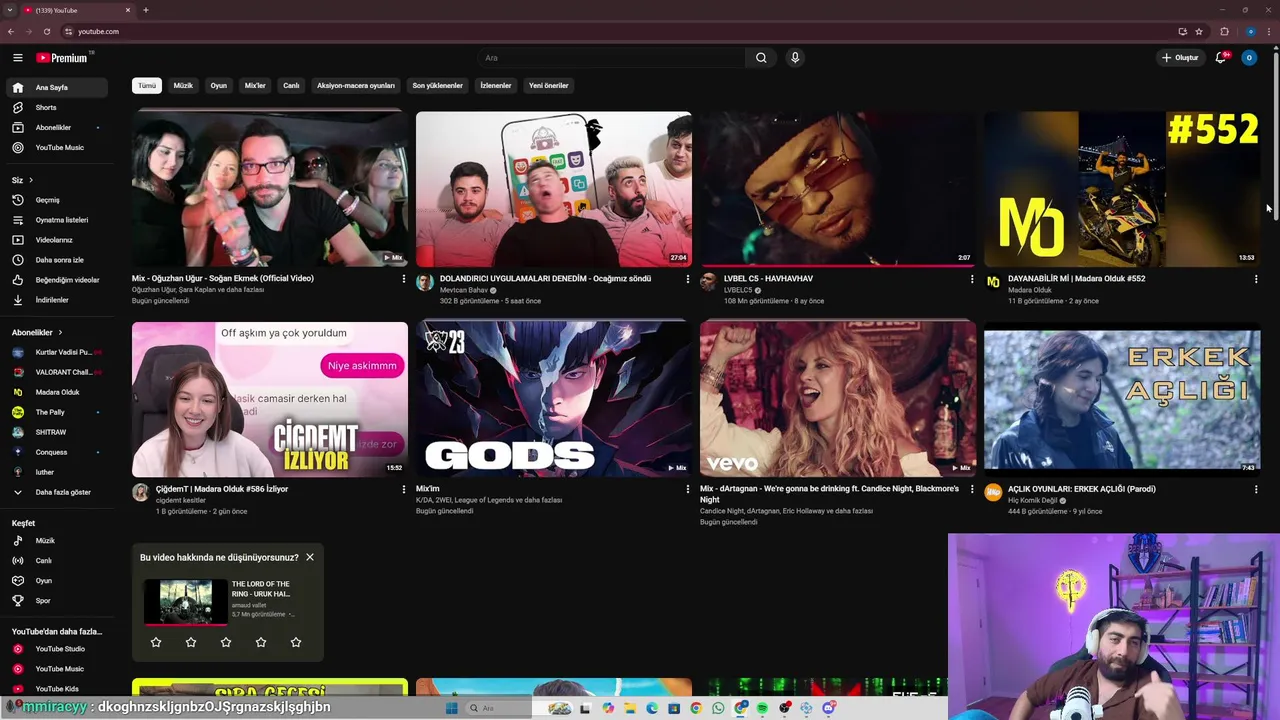Open Oynatma listeleri playlists
This screenshot has width=1280, height=720.
point(56,220)
